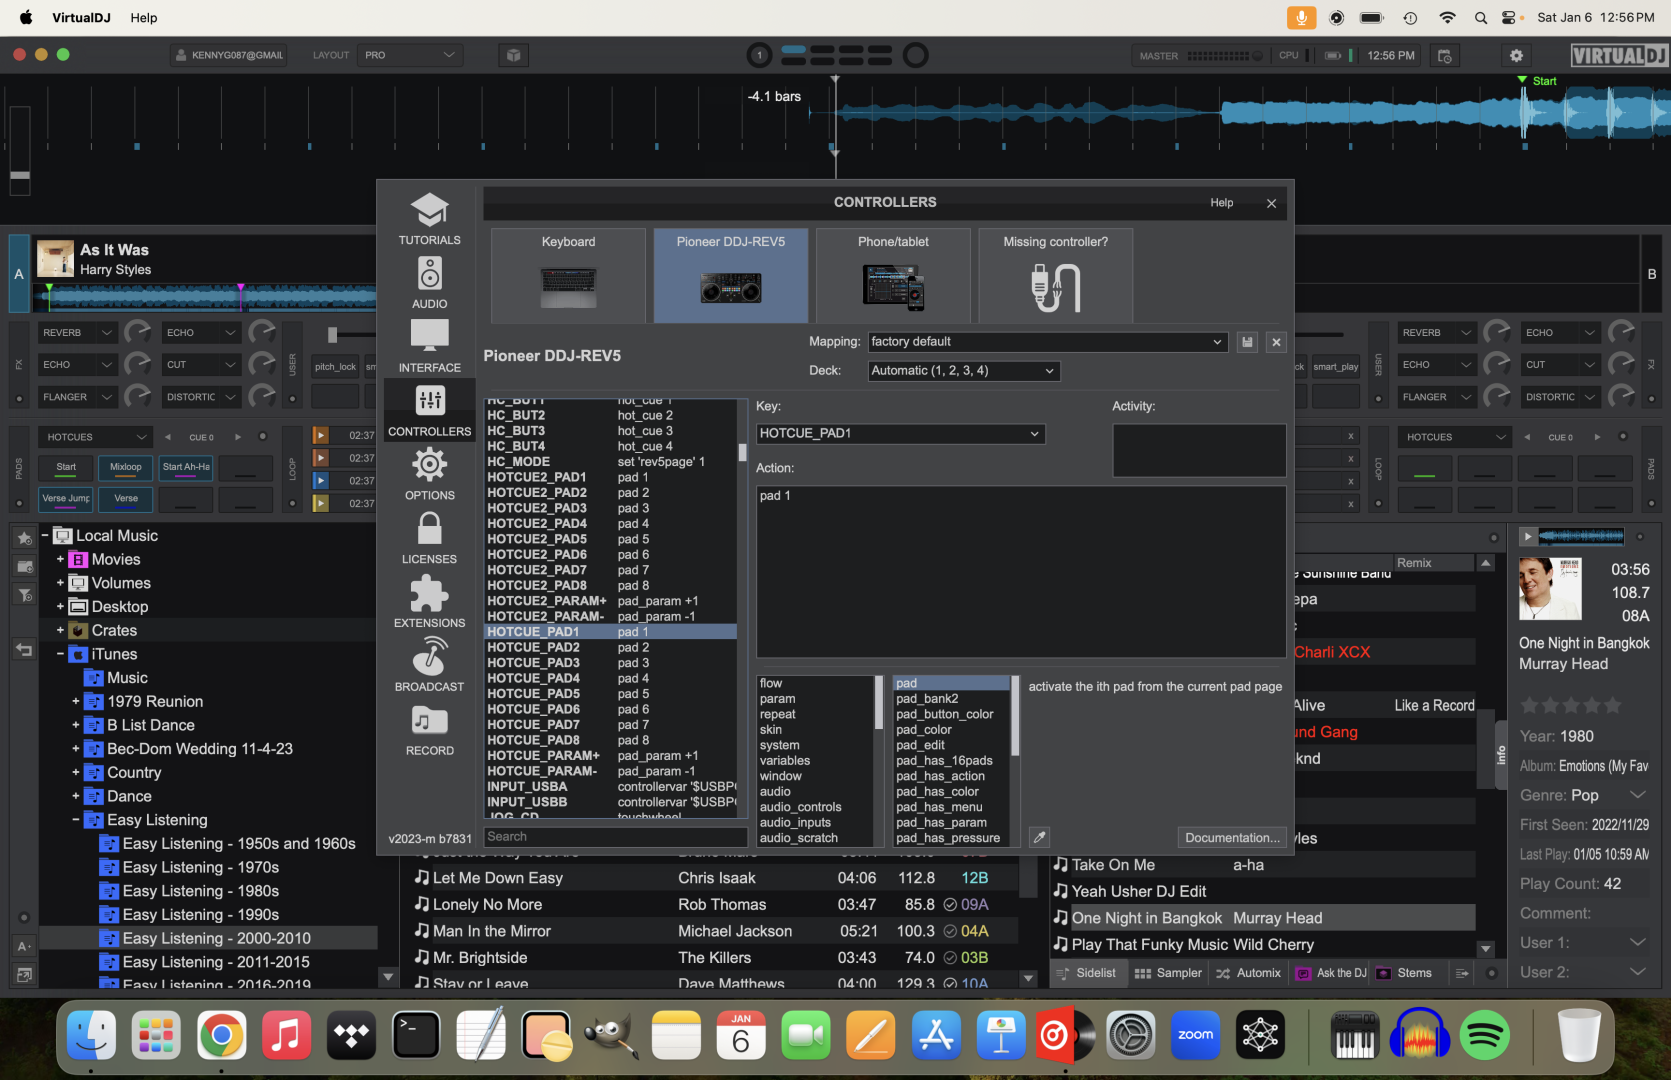Select the Options settings icon

click(x=429, y=472)
